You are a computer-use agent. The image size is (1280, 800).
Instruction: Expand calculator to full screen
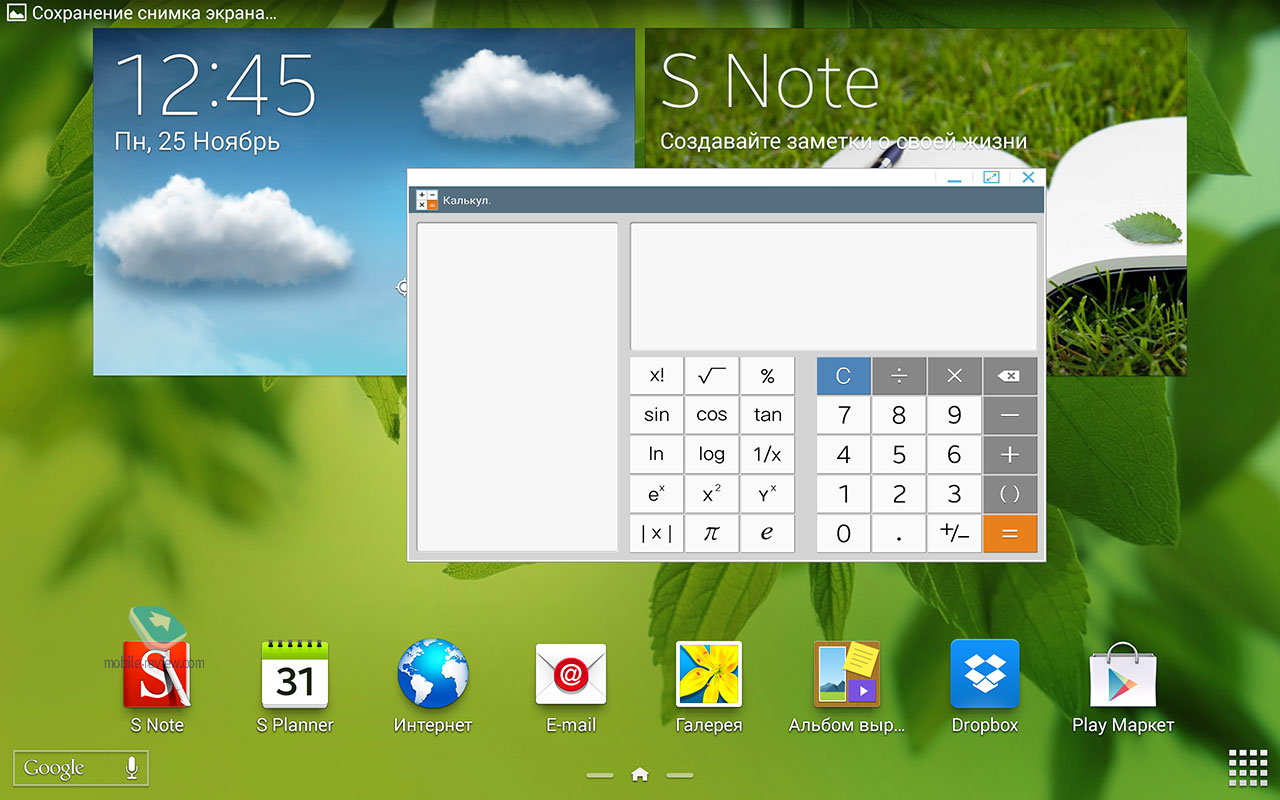991,178
